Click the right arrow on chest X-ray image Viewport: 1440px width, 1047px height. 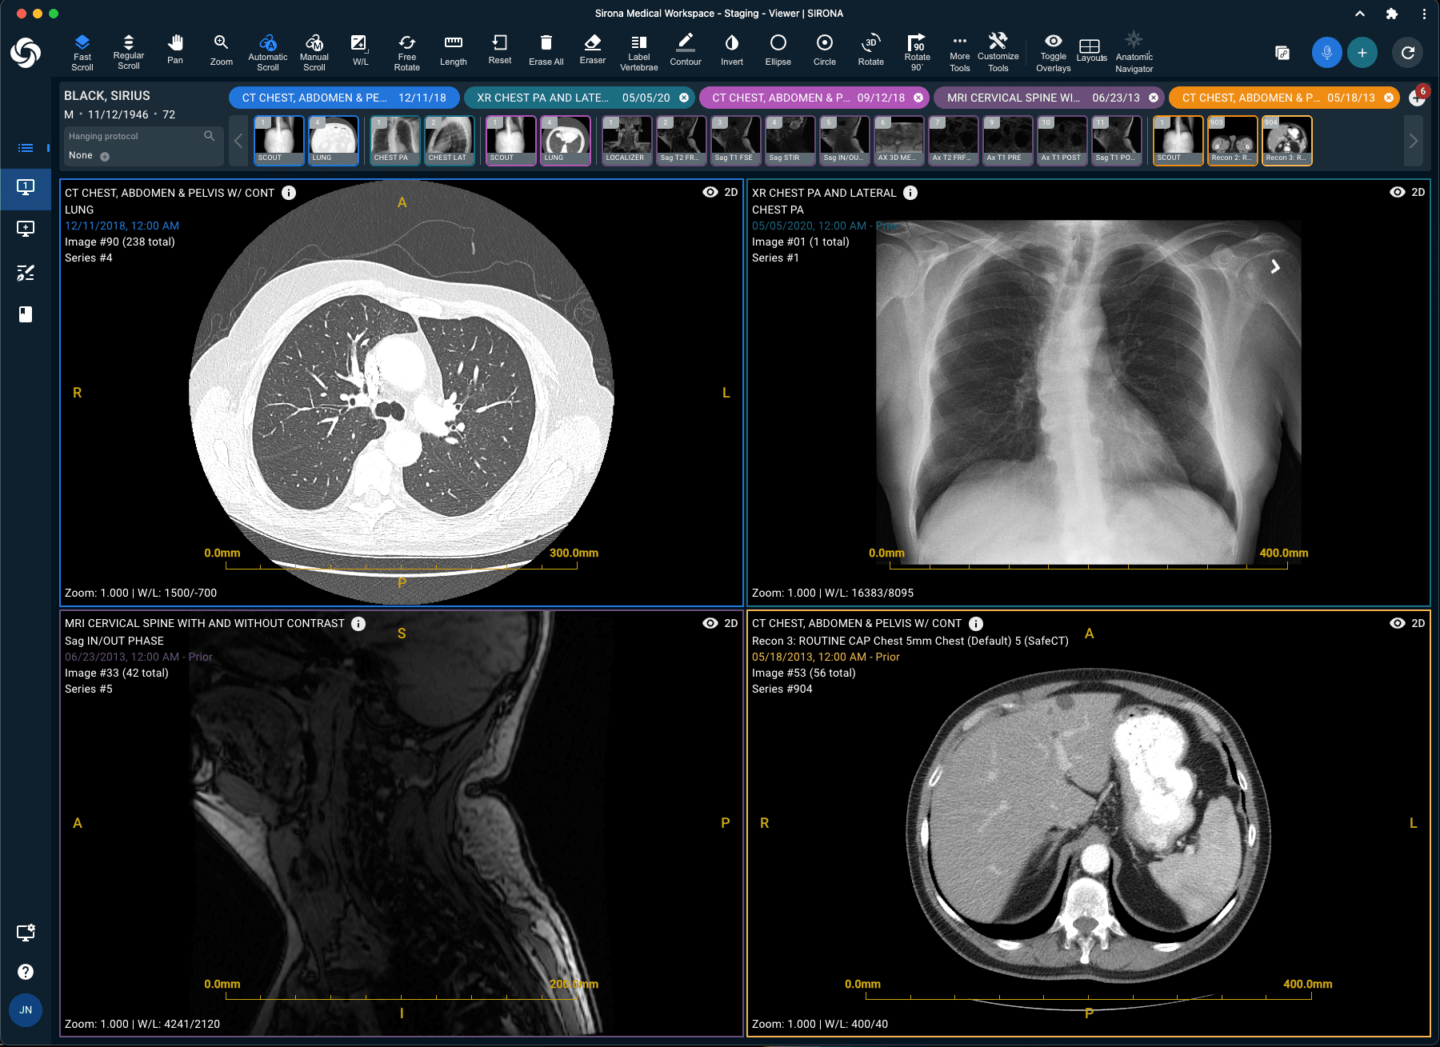pos(1275,267)
